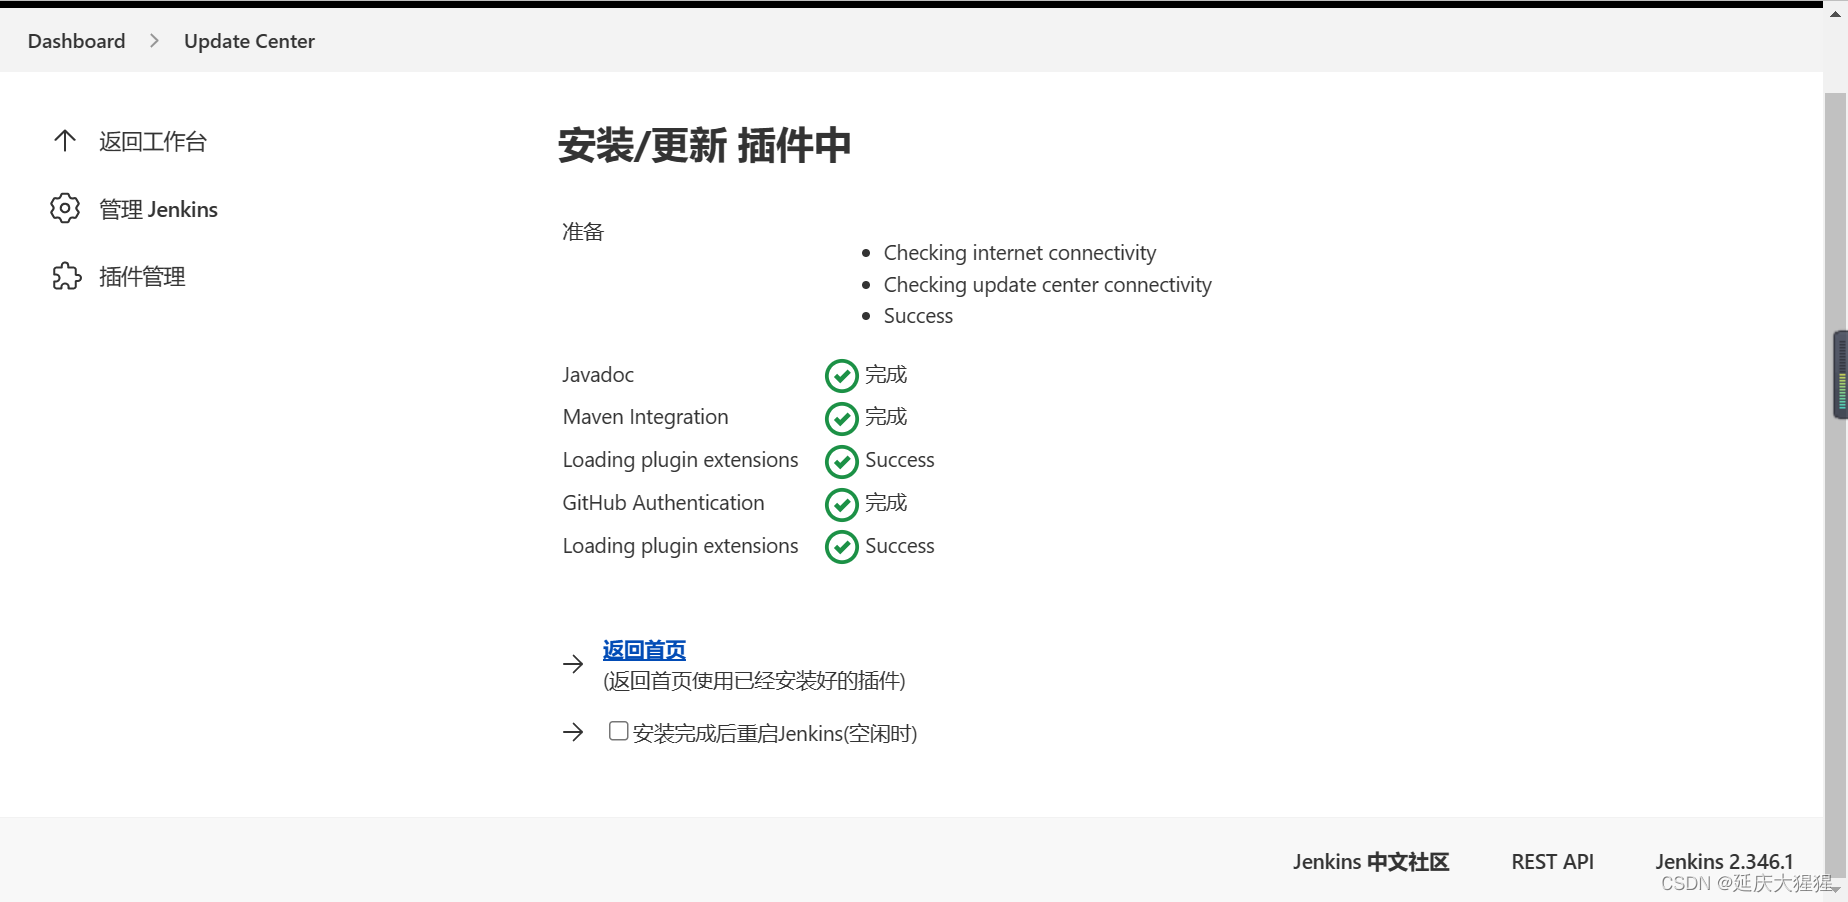The width and height of the screenshot is (1848, 902).
Task: Click the checkmark next to Loading plugin extensions
Action: coord(841,461)
